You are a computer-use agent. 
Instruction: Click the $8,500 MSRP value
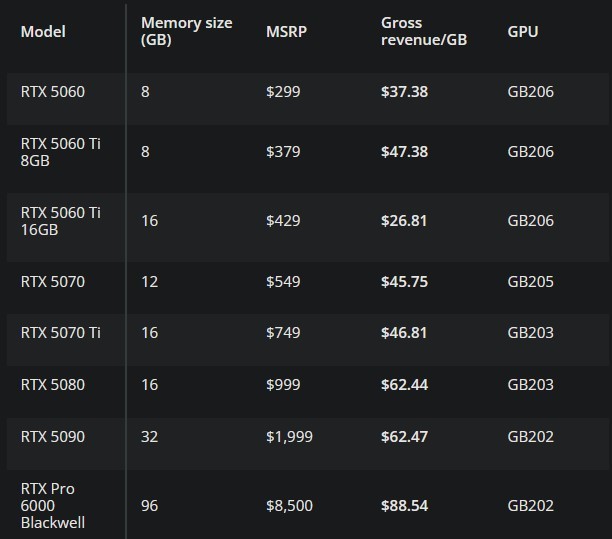point(289,506)
